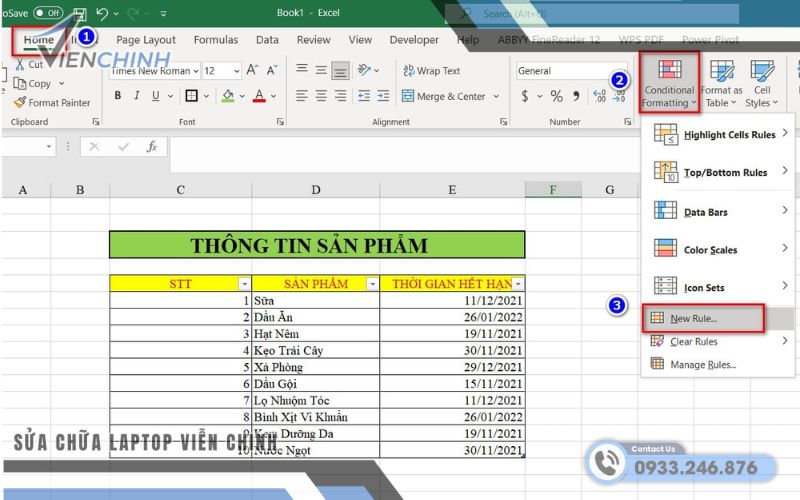Select the cell 'Bình Xịt Vi Khuẩn'
800x500 pixels.
[x=315, y=417]
